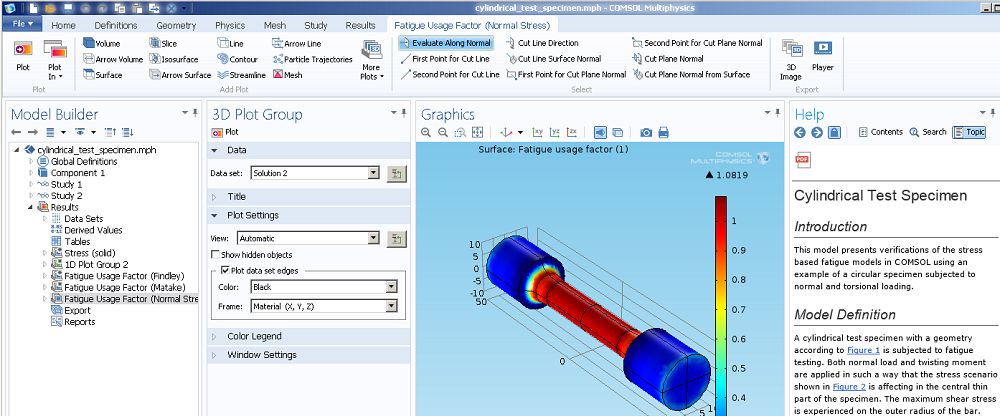Add an Arrow Surface plot
Image resolution: width=1000 pixels, height=416 pixels.
pyautogui.click(x=180, y=75)
